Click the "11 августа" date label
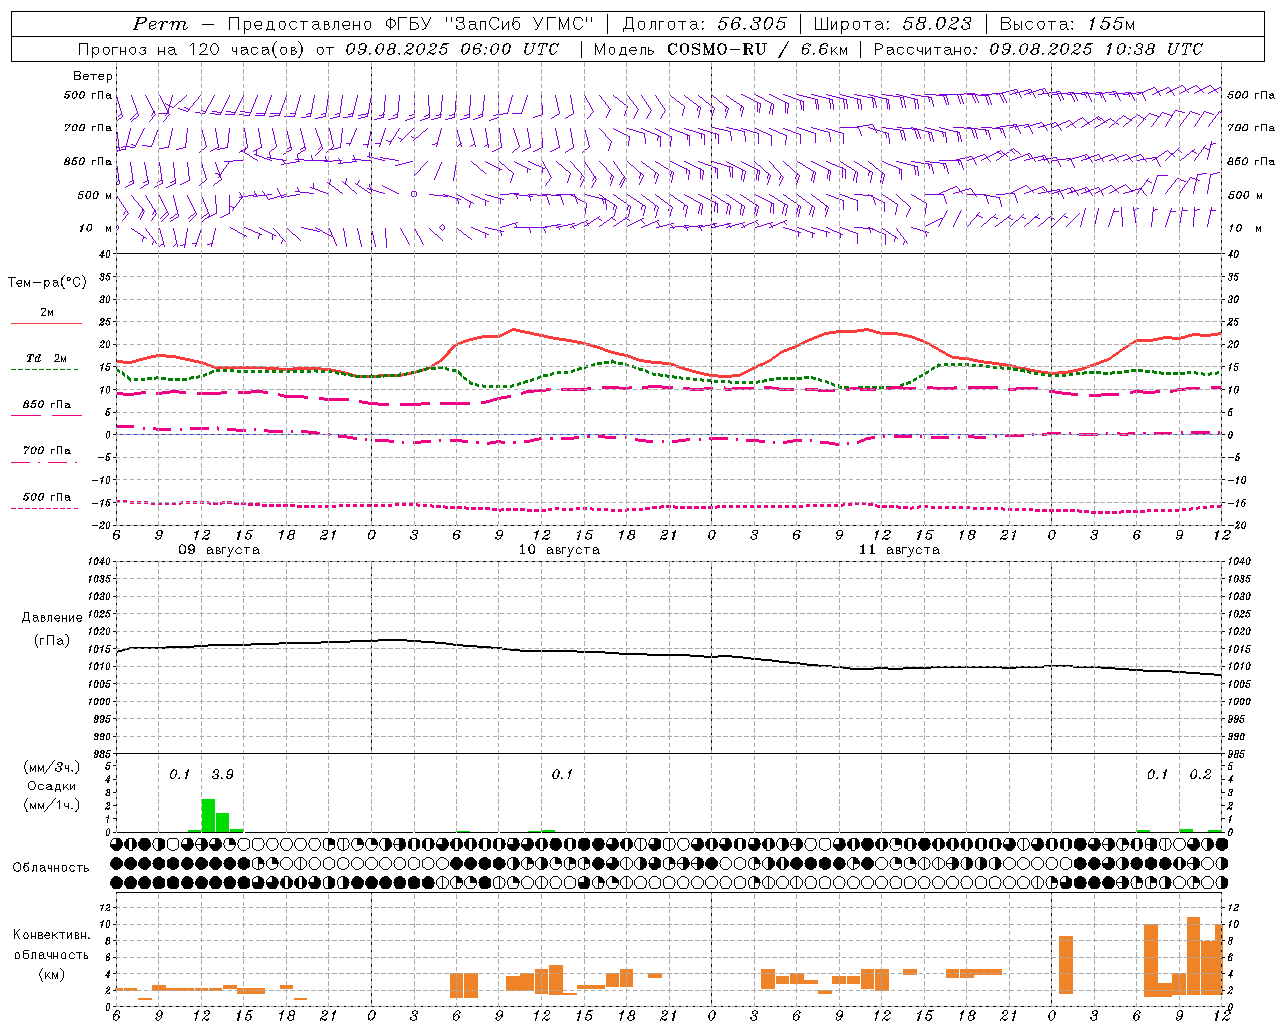 [899, 550]
